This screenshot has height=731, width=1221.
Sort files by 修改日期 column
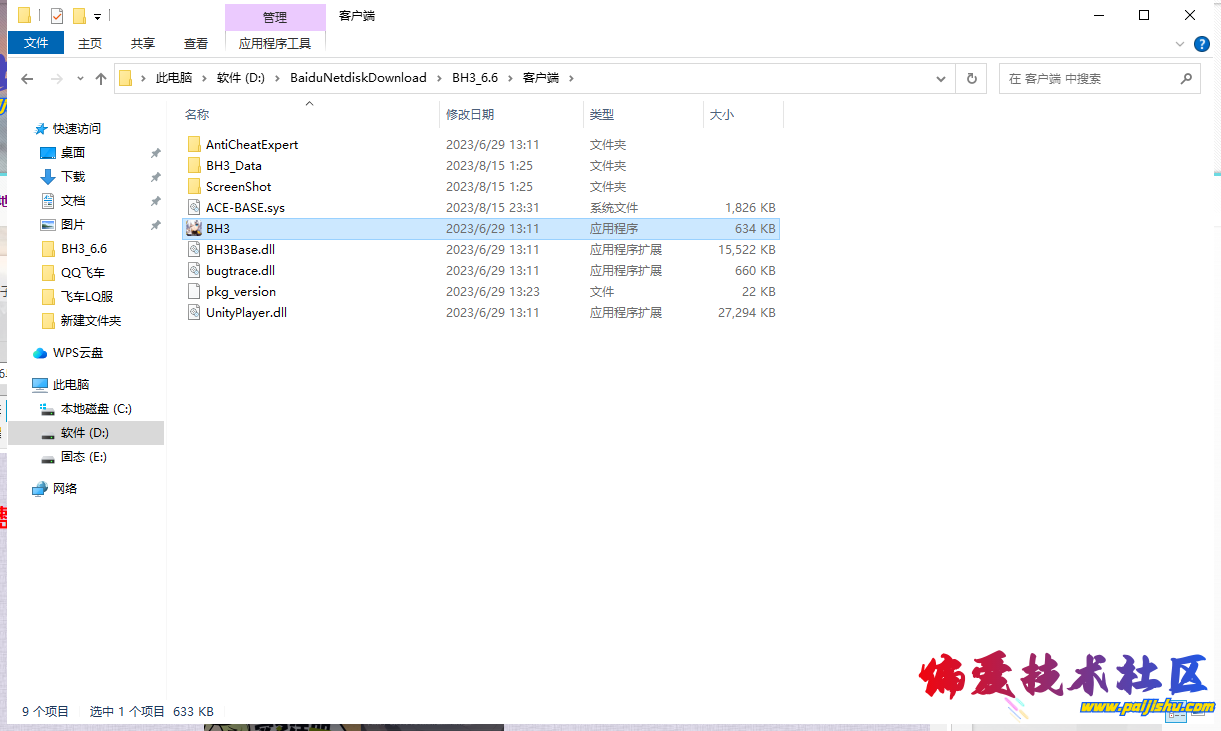pos(470,115)
